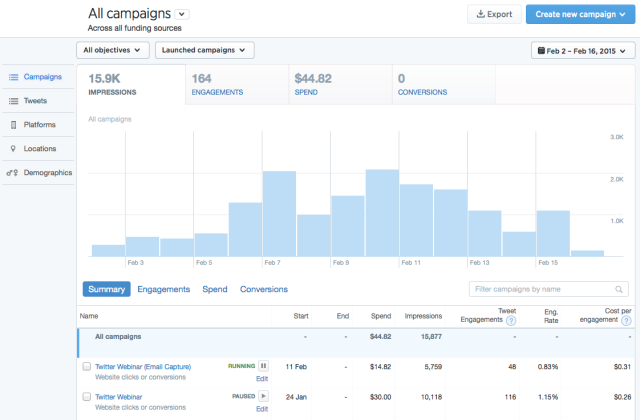The height and width of the screenshot is (420, 640).
Task: Click the Export button
Action: [494, 14]
